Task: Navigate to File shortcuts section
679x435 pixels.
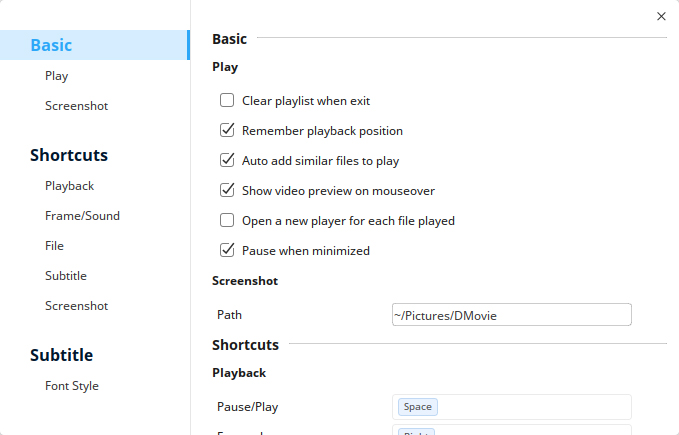Action: click(54, 246)
